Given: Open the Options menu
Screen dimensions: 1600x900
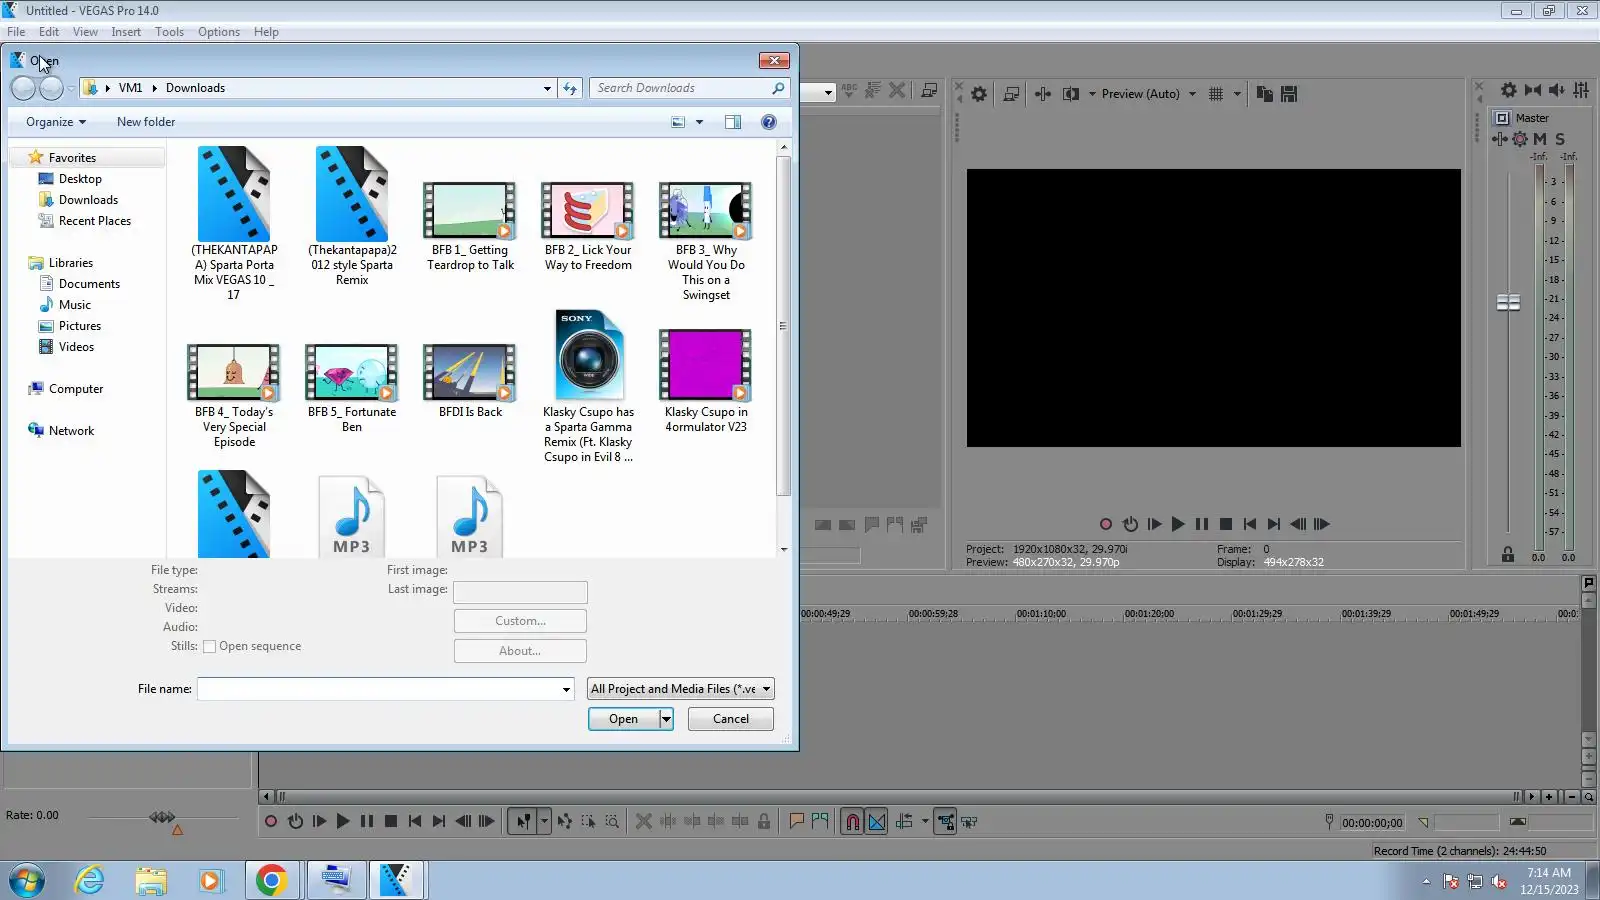Looking at the screenshot, I should 219,32.
